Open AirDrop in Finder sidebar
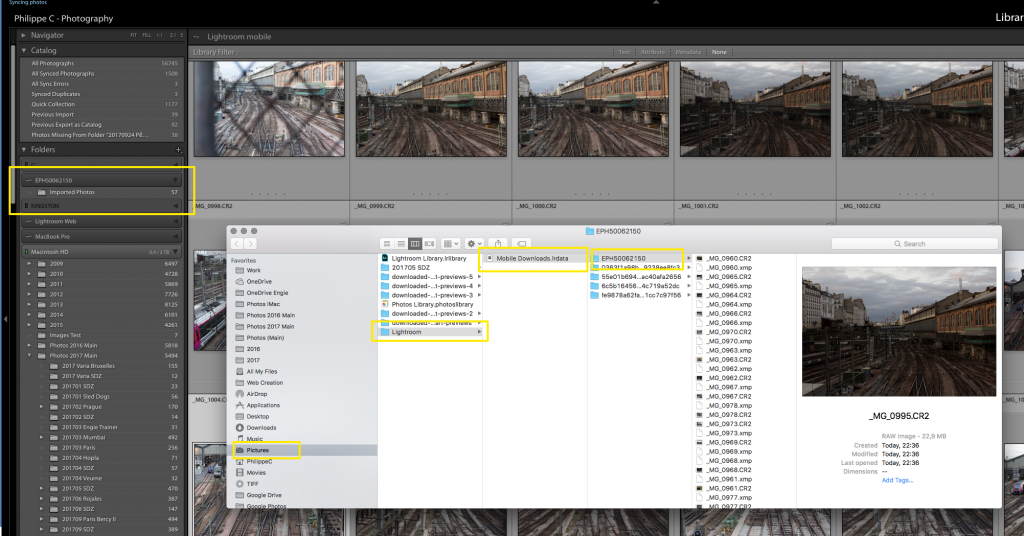Screen dimensions: 1024x536 click(257, 394)
